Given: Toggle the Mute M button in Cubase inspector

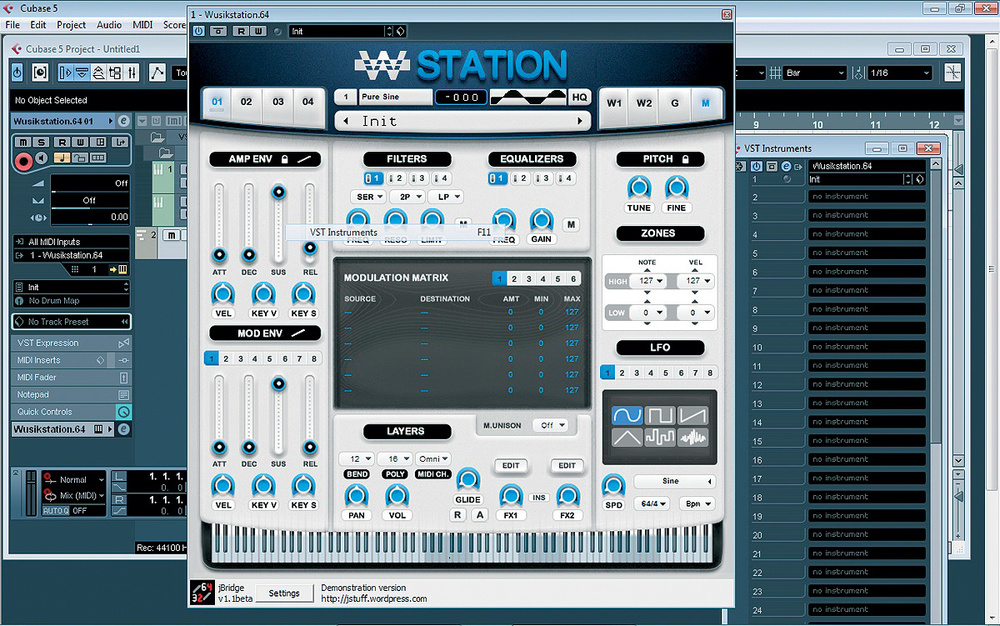Looking at the screenshot, I should point(24,142).
